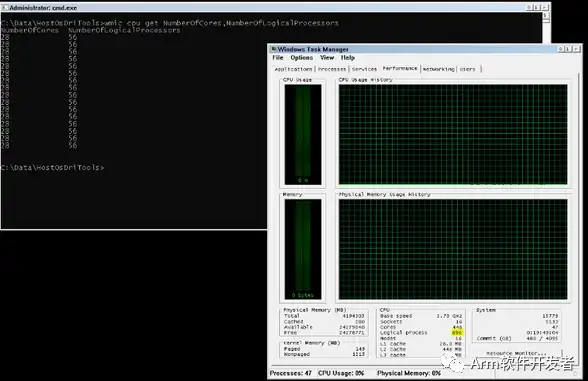Click the wmic cpu get command line in cmd
The image size is (588, 381).
pos(170,23)
